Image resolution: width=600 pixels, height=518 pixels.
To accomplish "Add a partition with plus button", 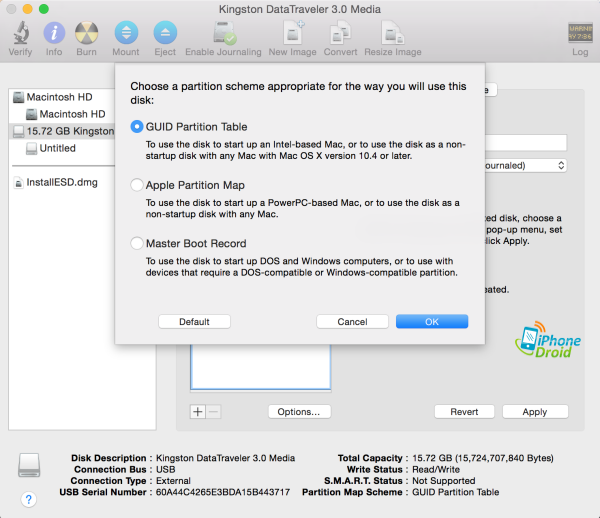I will [198, 412].
